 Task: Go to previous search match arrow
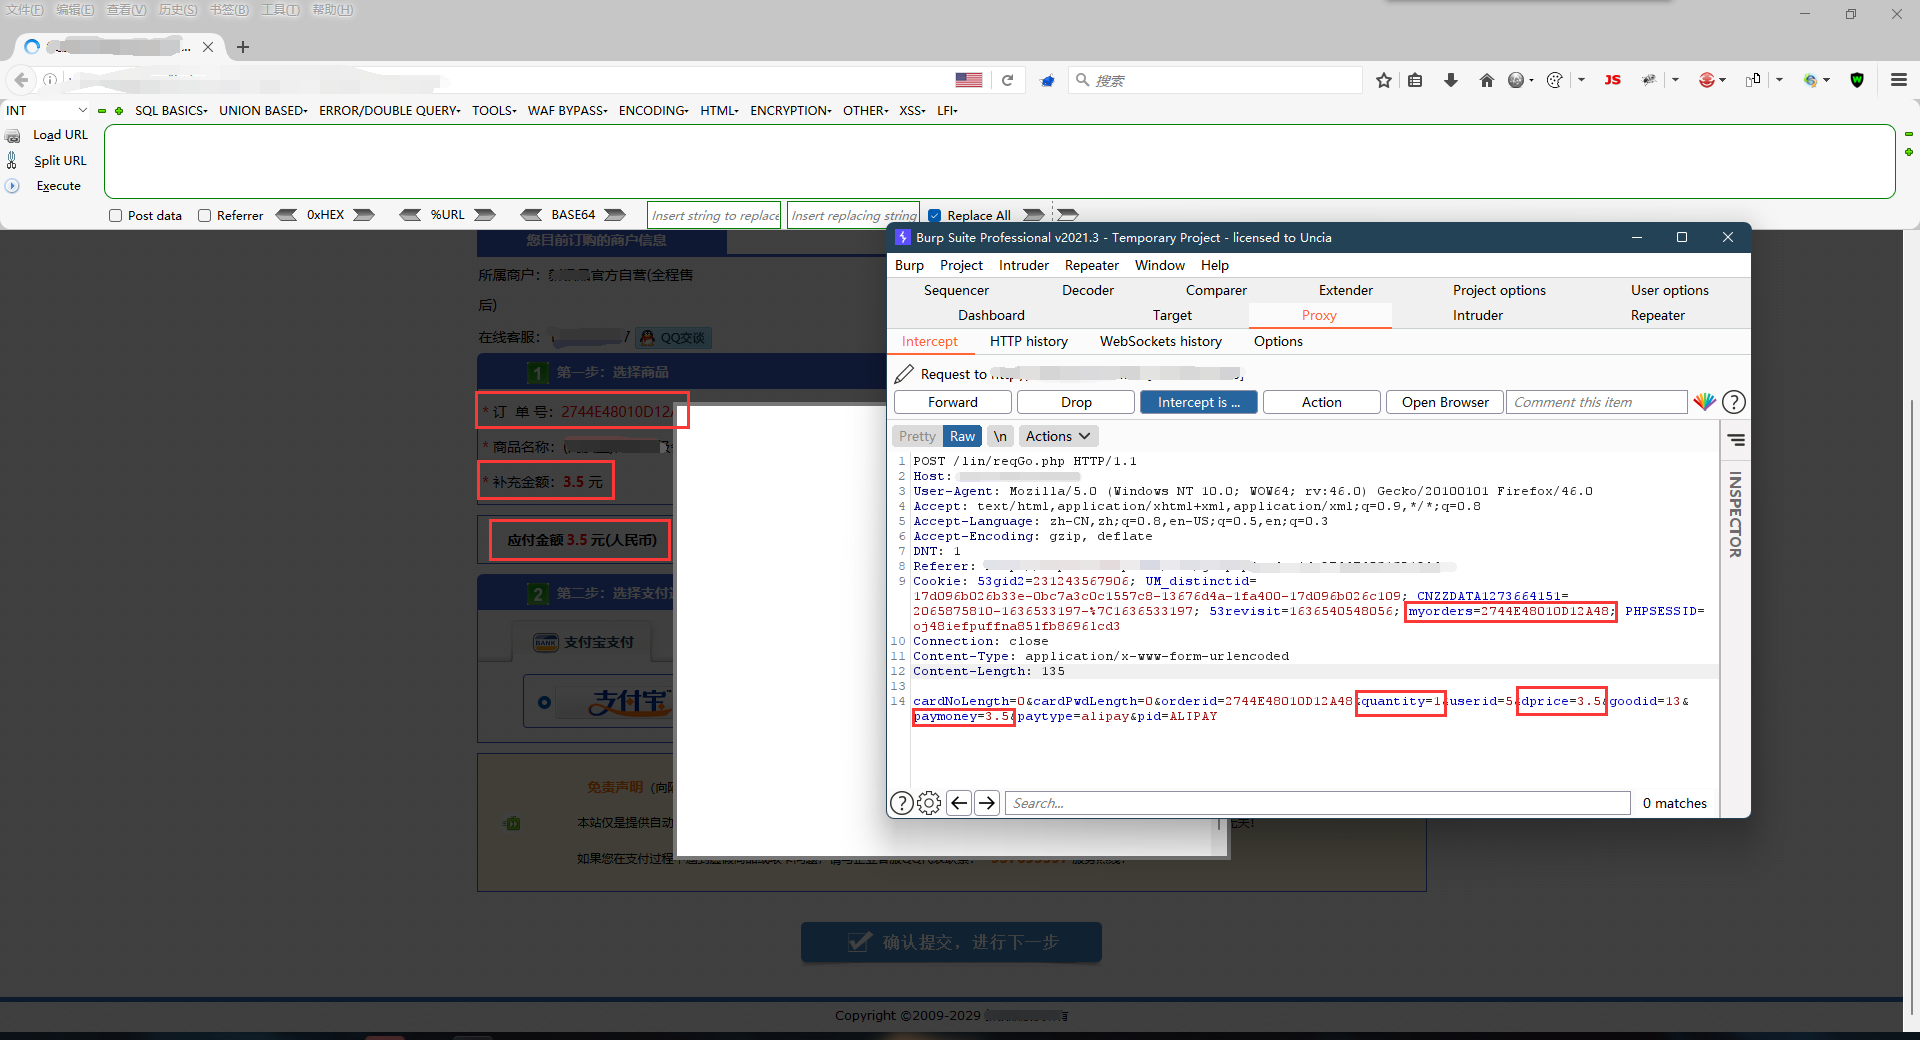[959, 803]
